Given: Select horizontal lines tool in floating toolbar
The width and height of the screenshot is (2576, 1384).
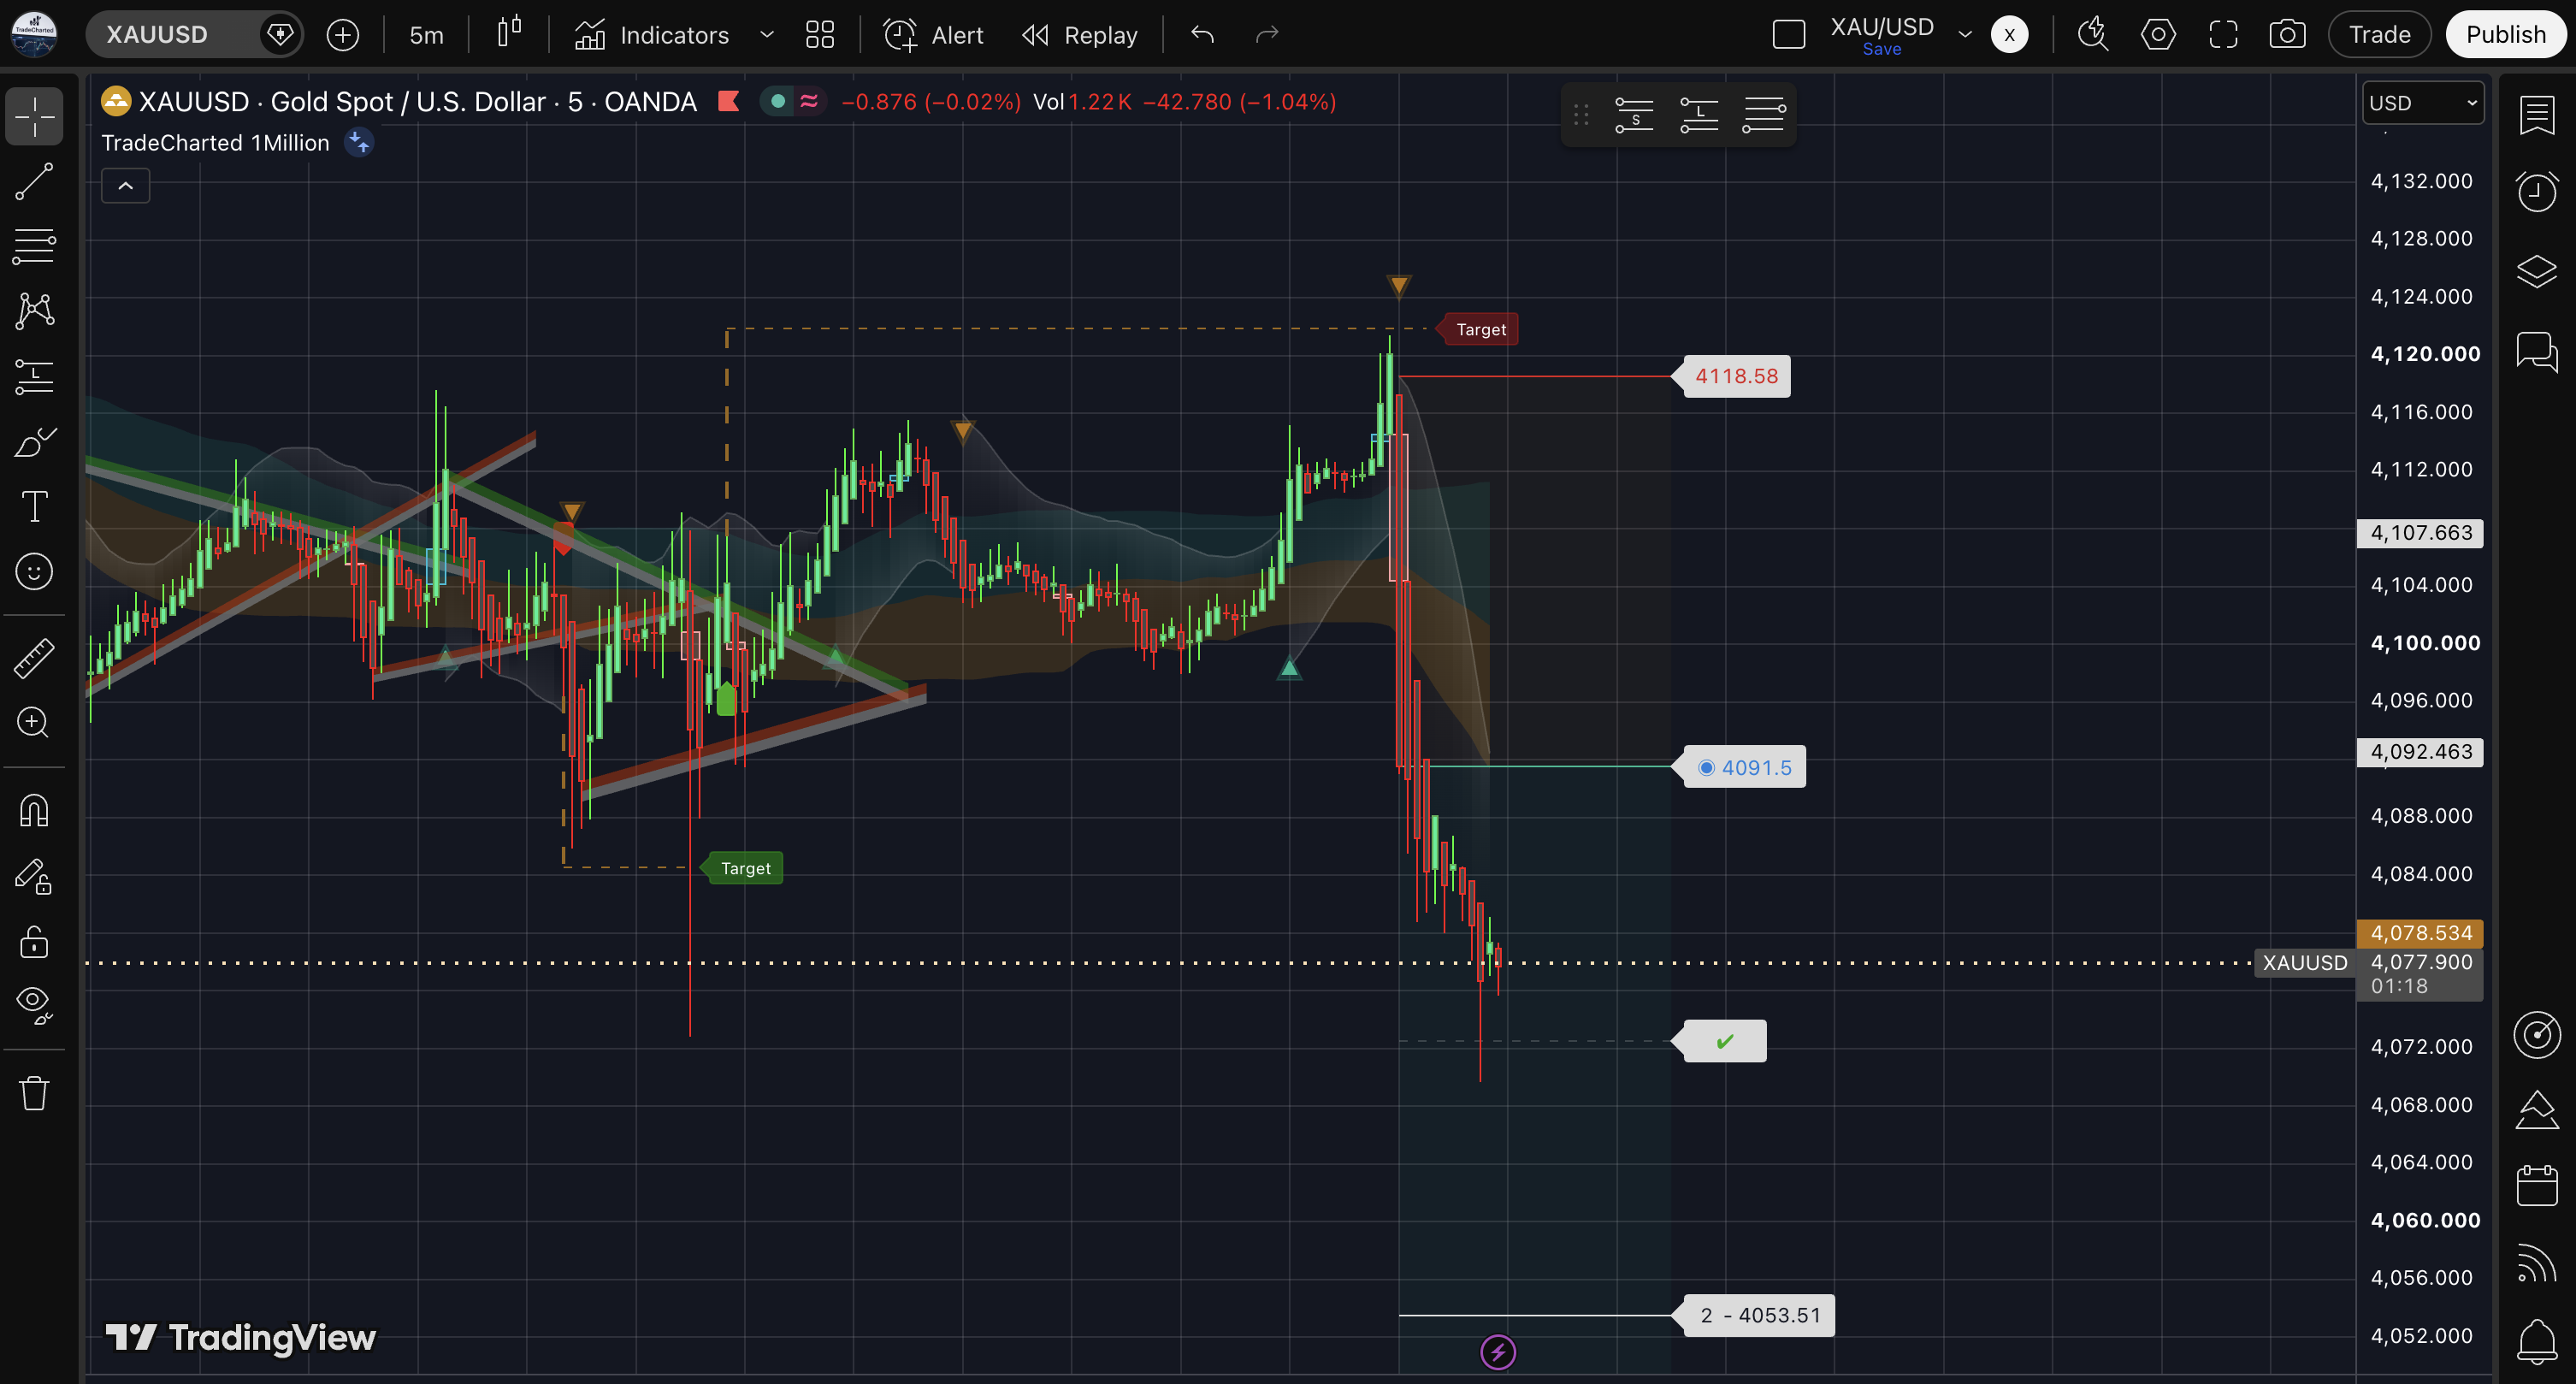Looking at the screenshot, I should click(x=1763, y=115).
